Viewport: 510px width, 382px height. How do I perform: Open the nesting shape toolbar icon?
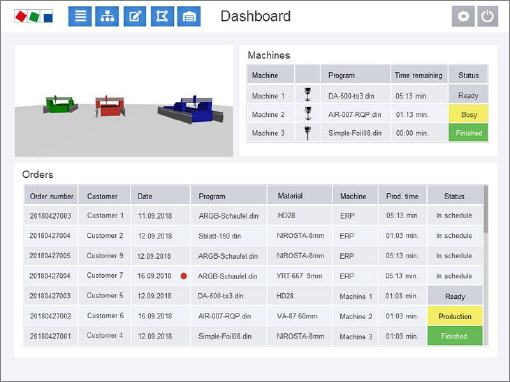[162, 16]
